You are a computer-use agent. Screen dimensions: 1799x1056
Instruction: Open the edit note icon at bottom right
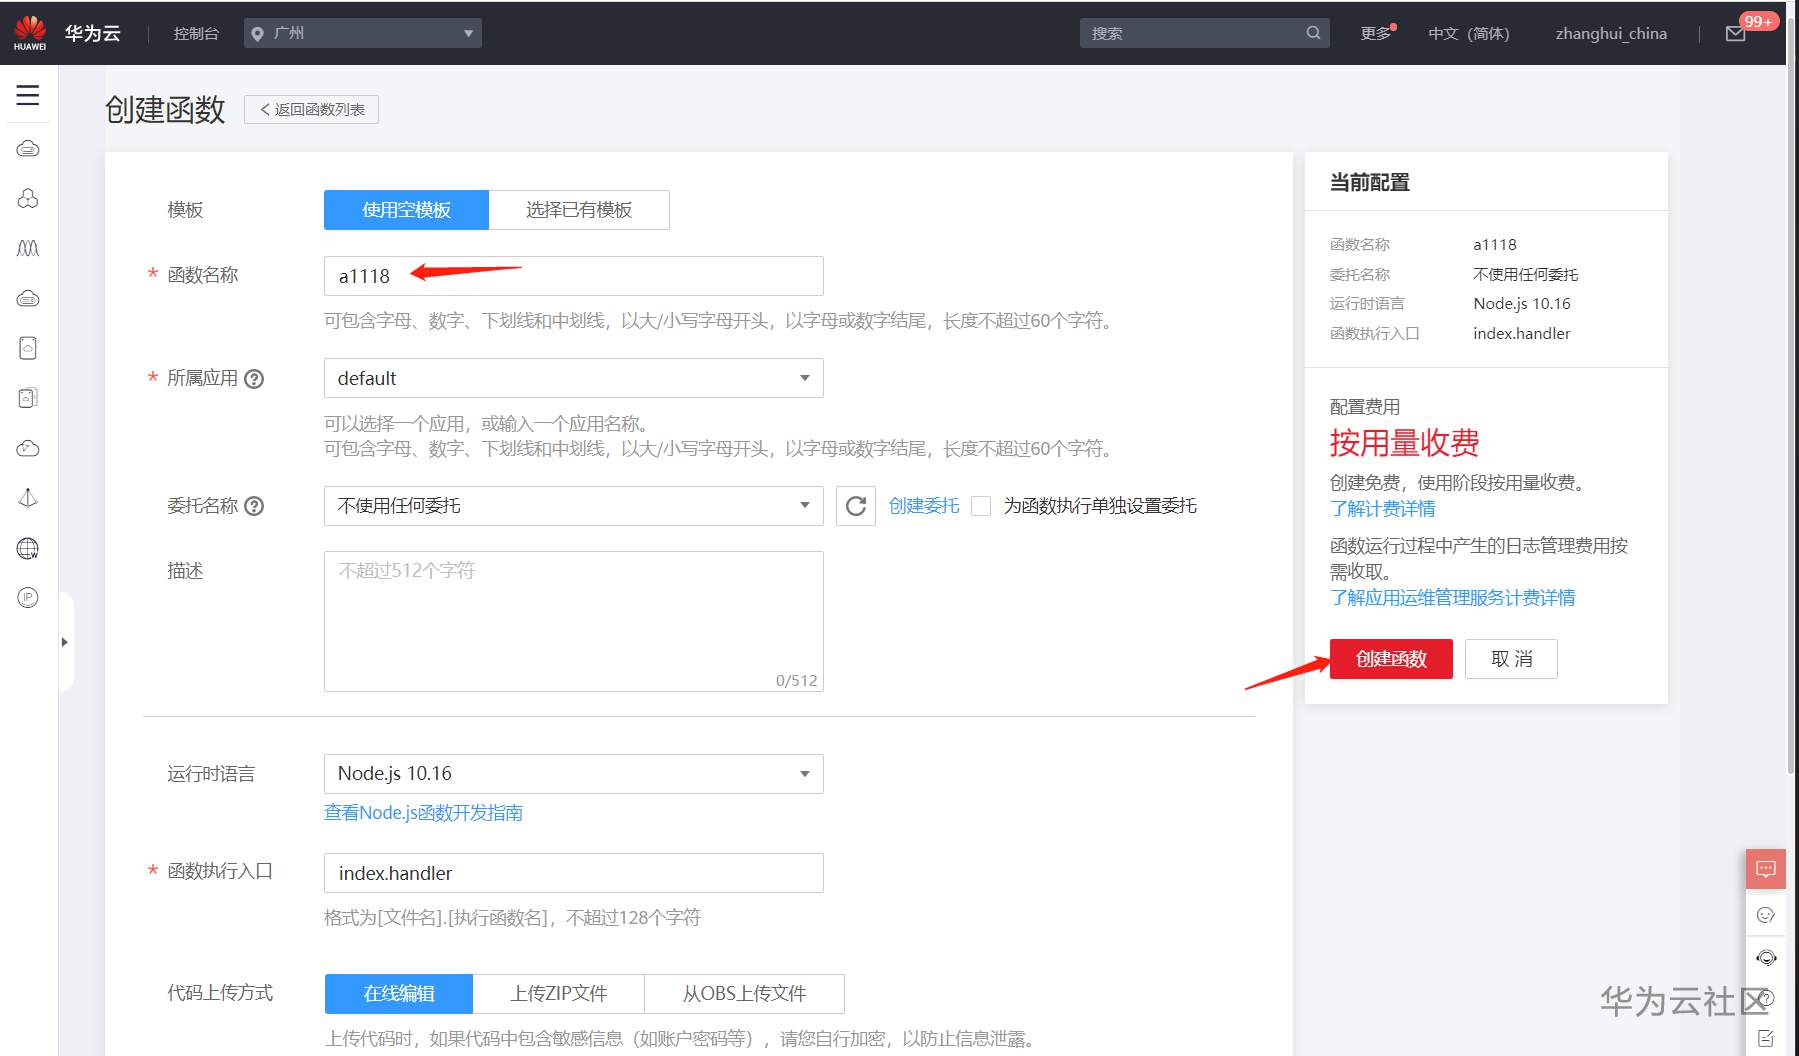pos(1766,1038)
